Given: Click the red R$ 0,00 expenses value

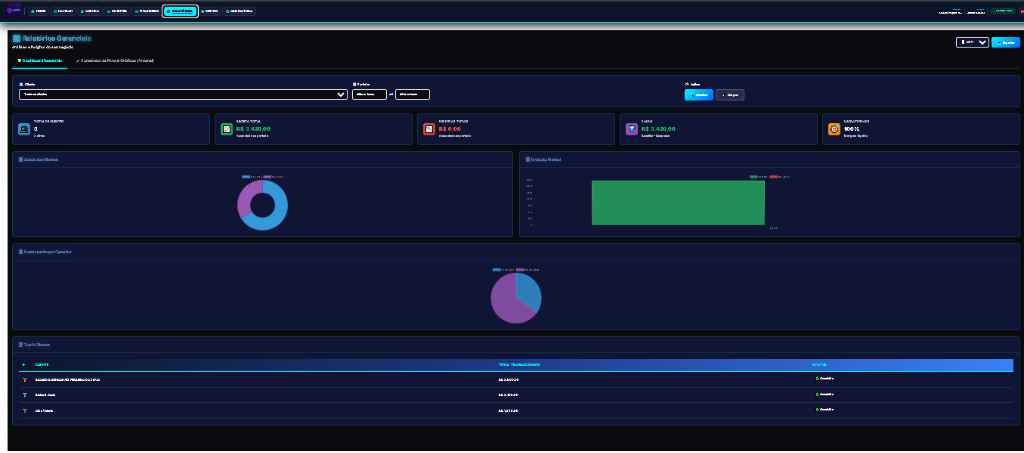Looking at the screenshot, I should coord(451,129).
